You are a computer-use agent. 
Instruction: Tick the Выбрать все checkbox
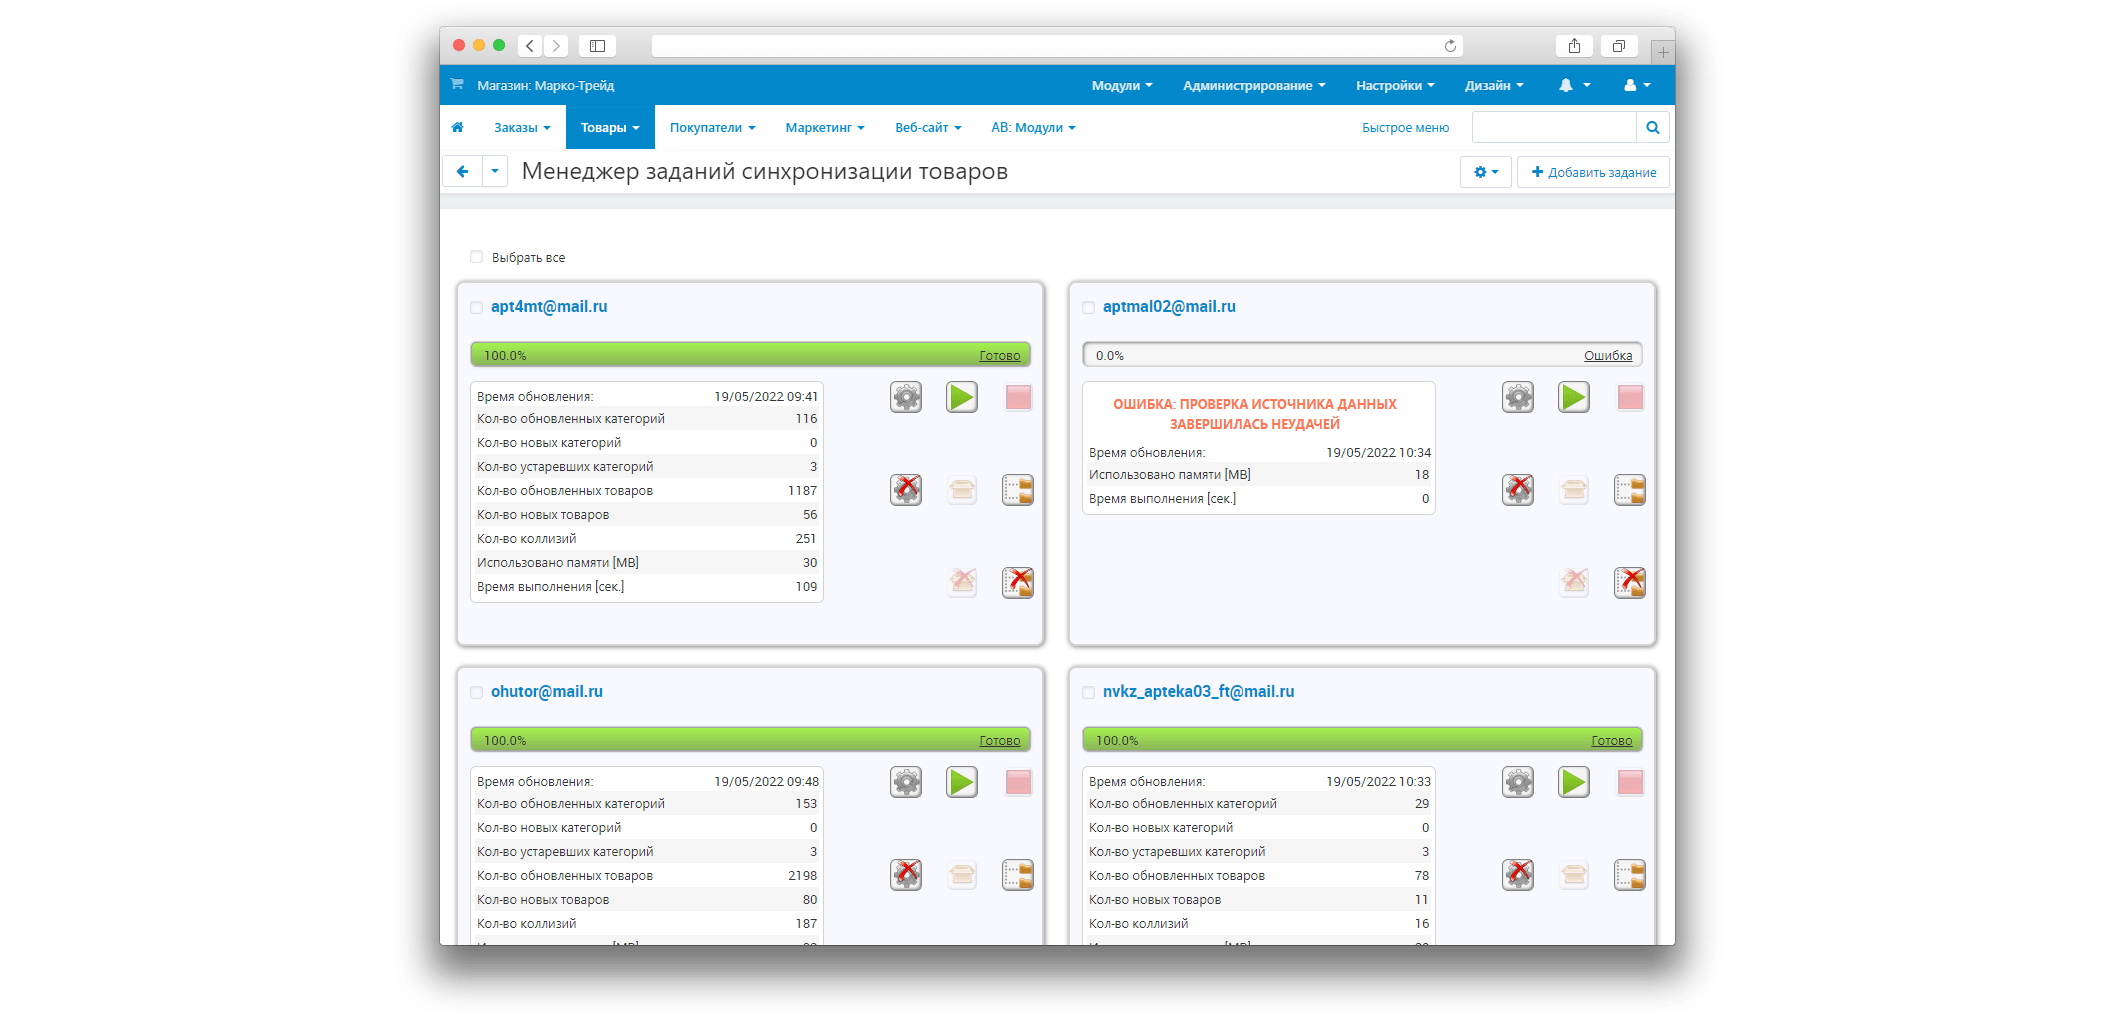[477, 257]
